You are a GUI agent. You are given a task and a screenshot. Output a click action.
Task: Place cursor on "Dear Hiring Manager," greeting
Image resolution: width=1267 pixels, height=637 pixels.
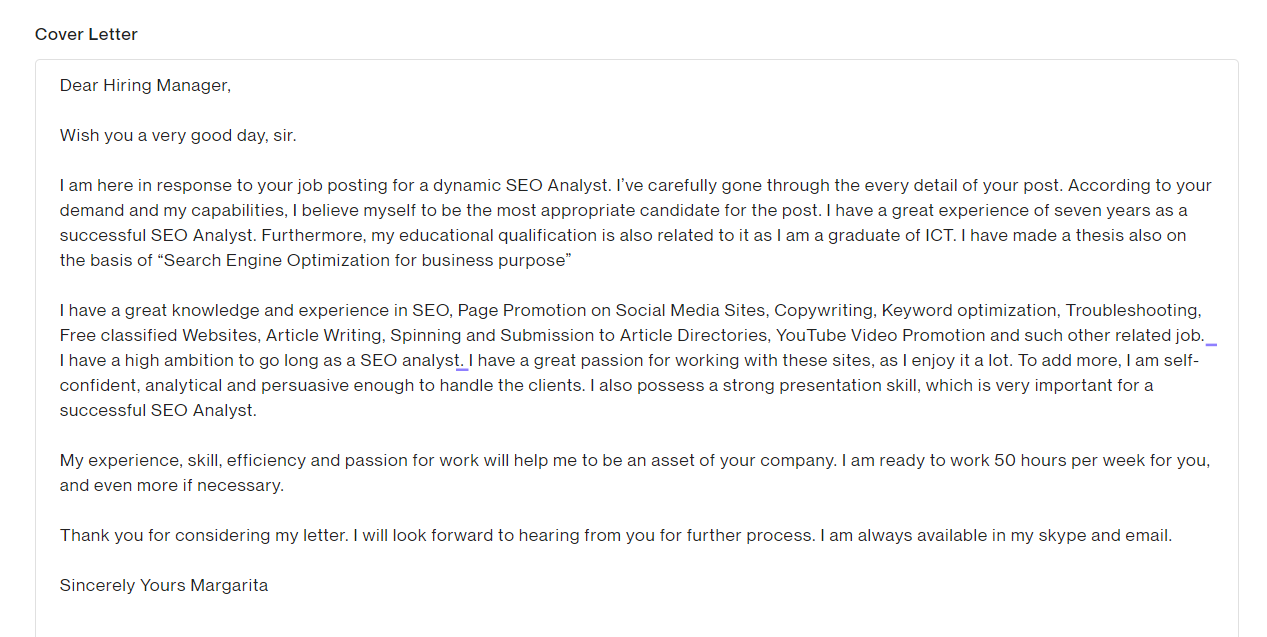[145, 86]
